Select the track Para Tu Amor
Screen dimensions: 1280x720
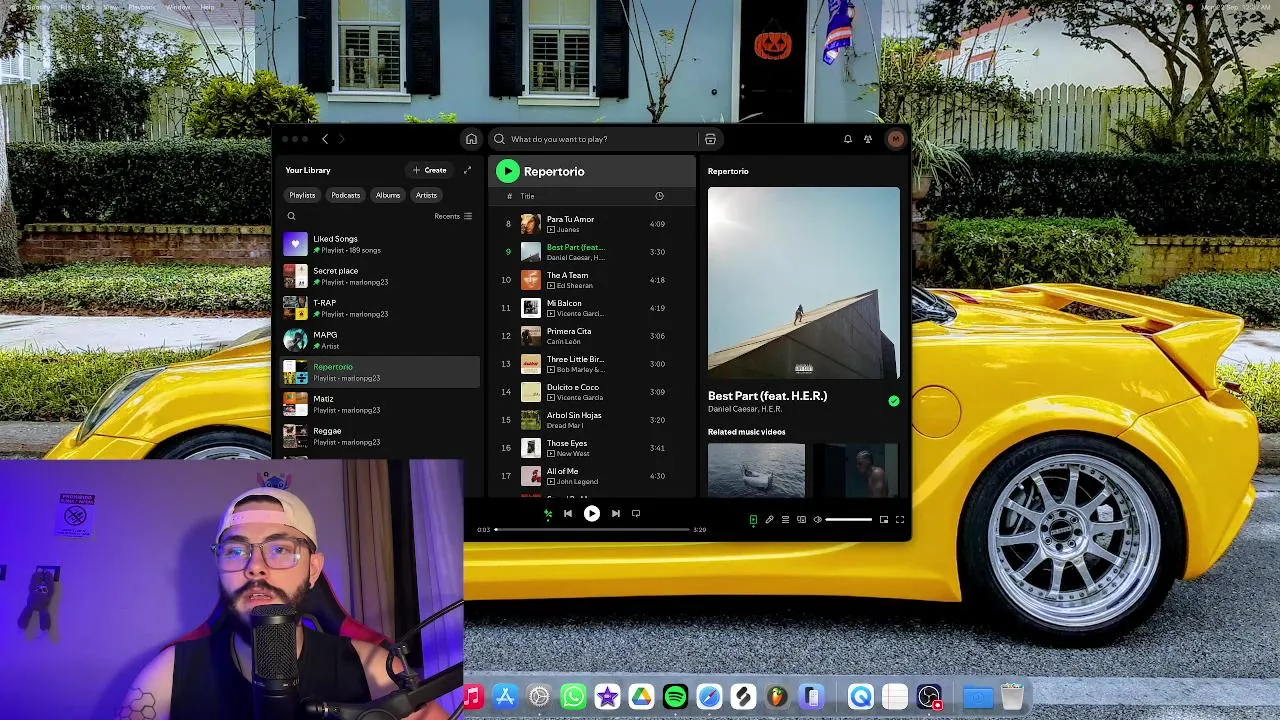591,224
